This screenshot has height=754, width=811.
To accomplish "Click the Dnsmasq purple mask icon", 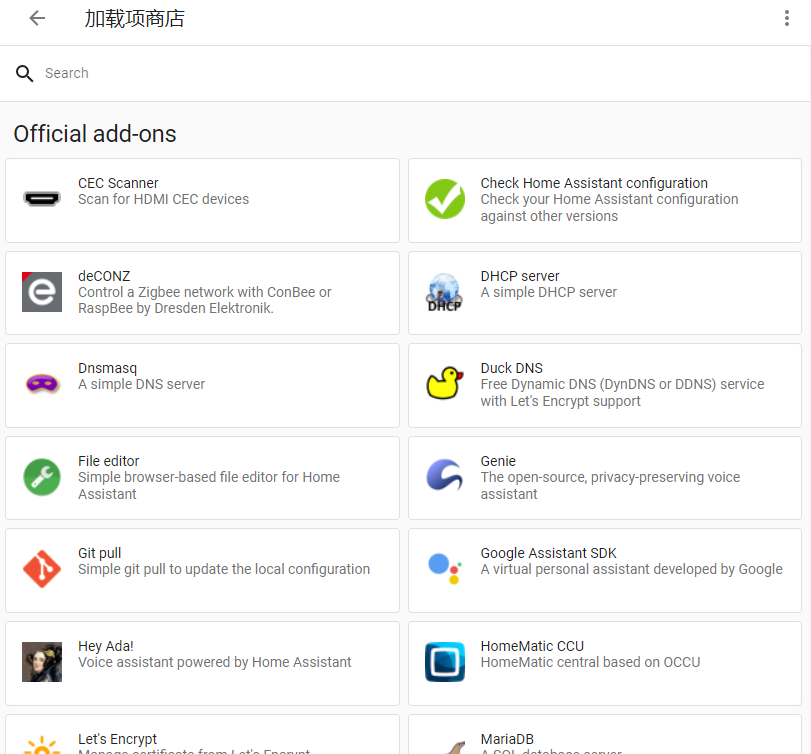I will 42,384.
